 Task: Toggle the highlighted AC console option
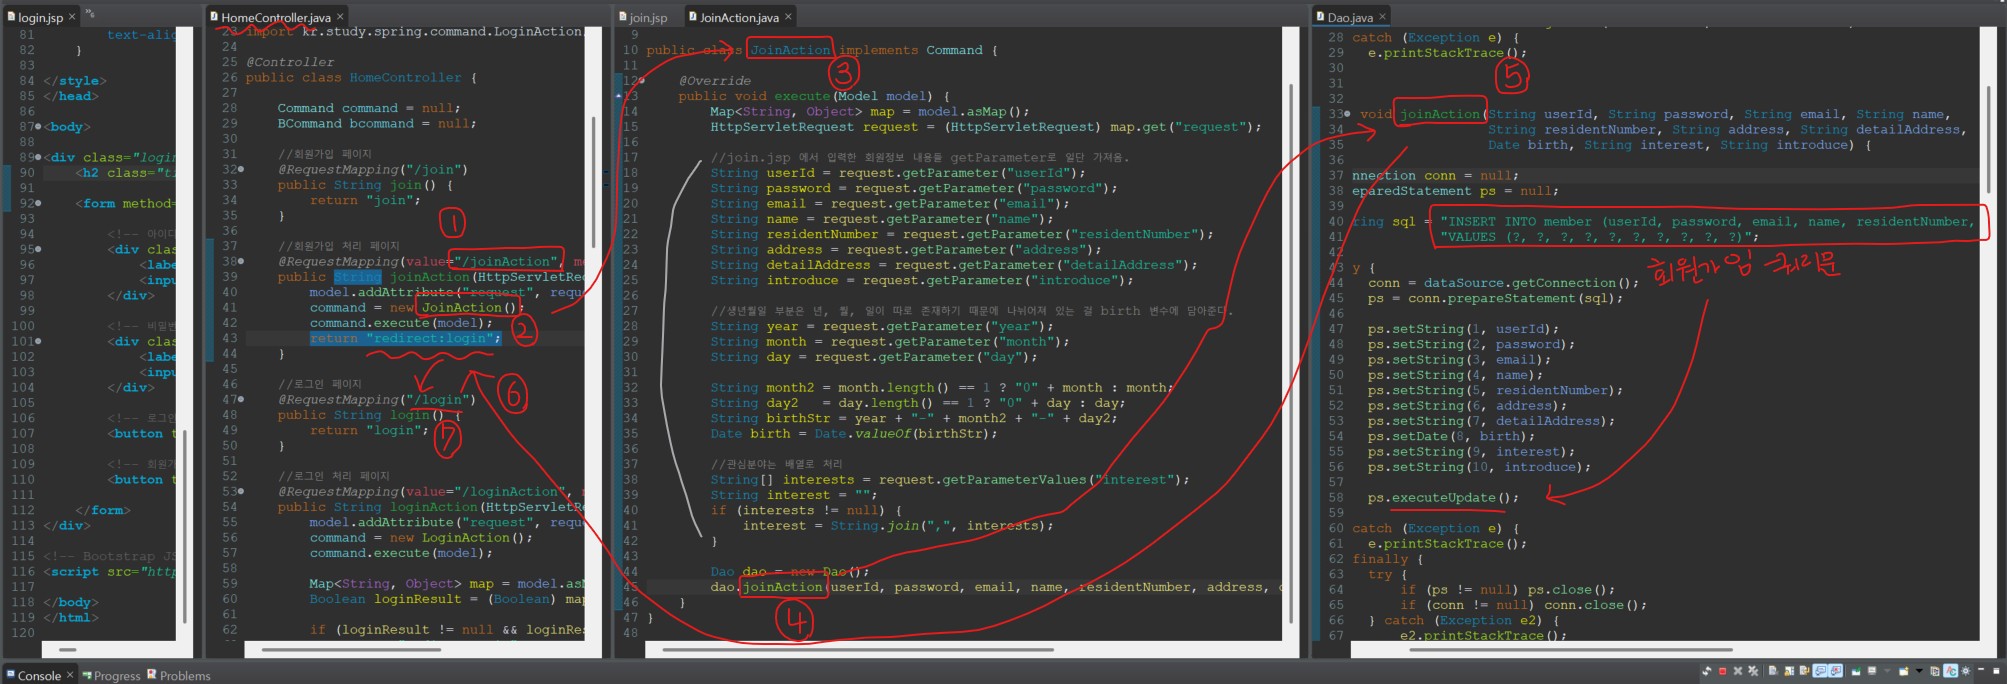(1950, 671)
